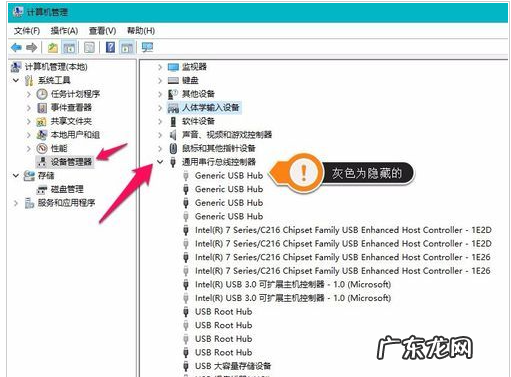
Task: Open the 文件(F) menu
Action: pos(27,31)
